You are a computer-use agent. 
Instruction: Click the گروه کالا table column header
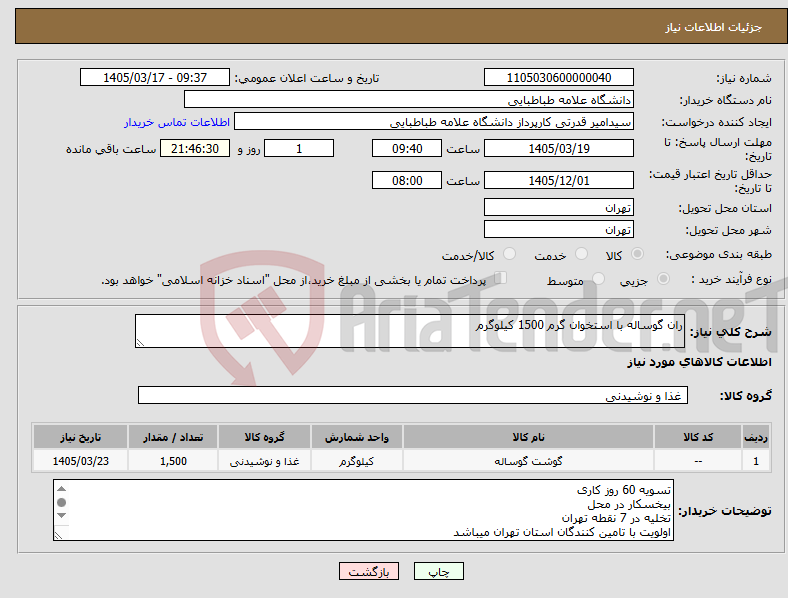click(x=264, y=437)
